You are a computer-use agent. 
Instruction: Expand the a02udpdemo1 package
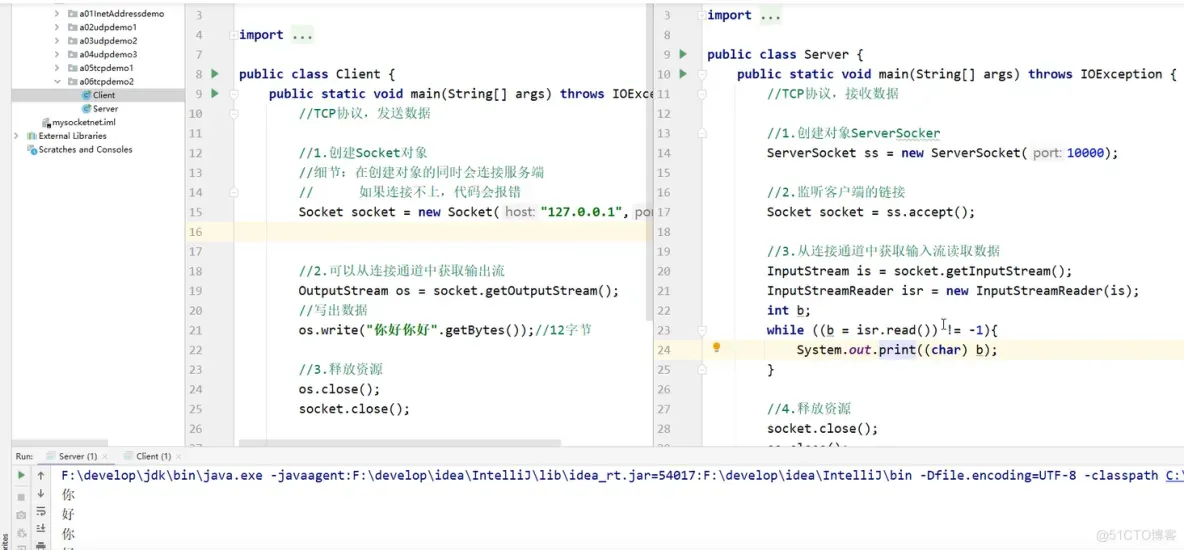tap(57, 27)
